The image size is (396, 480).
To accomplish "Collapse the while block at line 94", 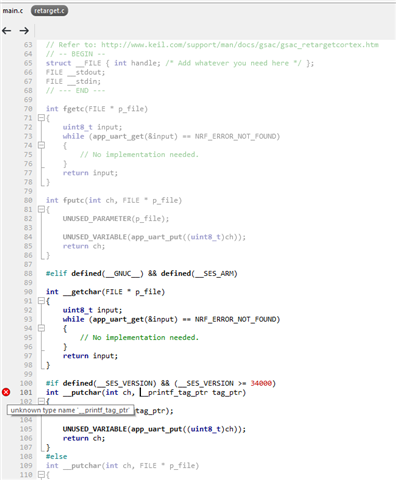I will 41,328.
